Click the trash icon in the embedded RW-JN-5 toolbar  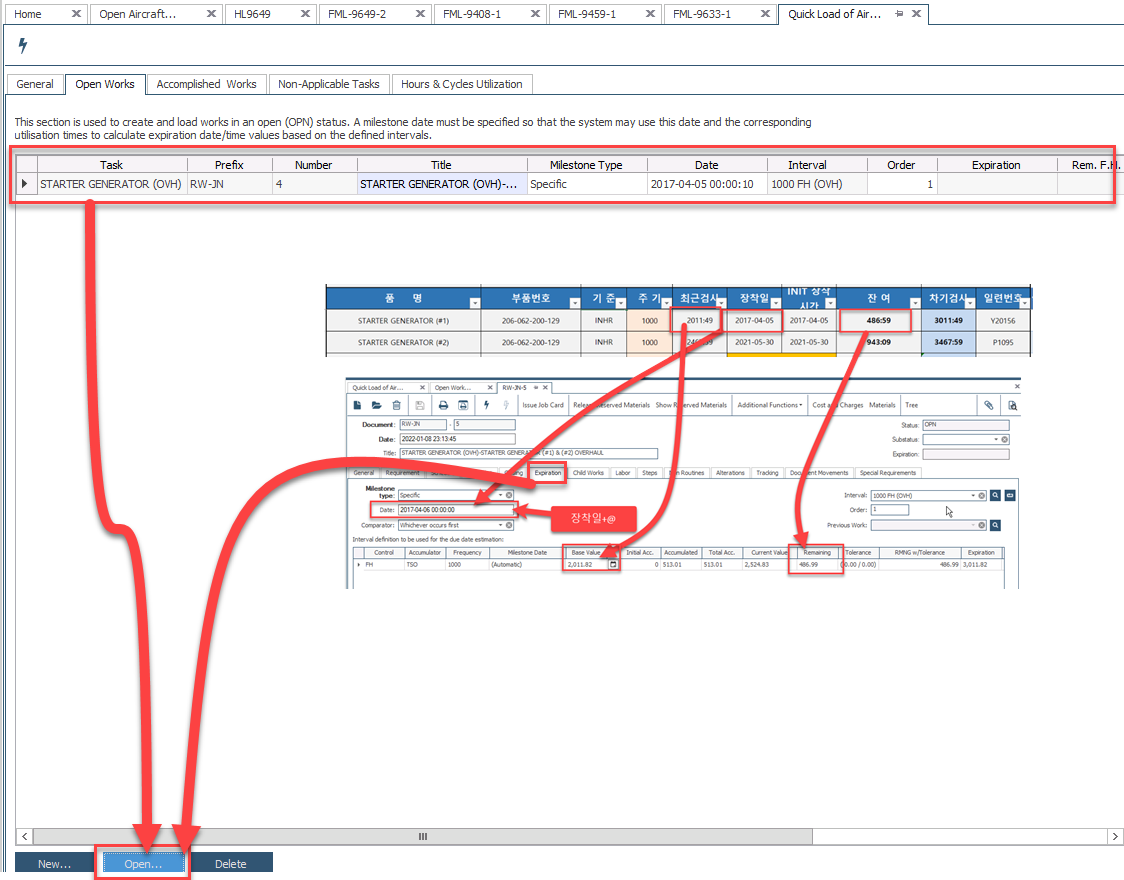397,405
